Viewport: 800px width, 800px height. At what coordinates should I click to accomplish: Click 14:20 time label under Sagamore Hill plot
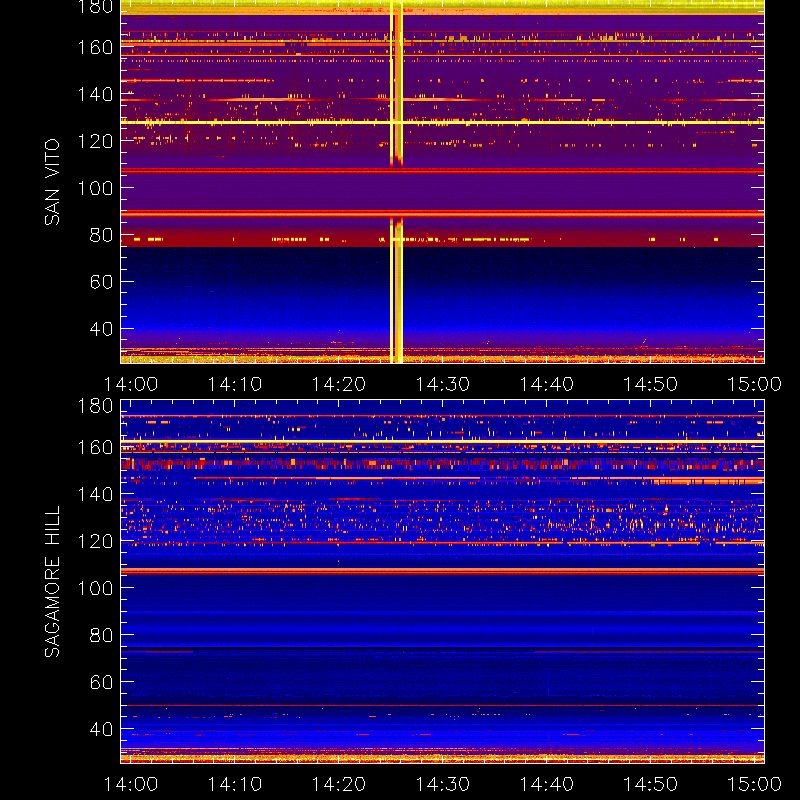click(339, 784)
